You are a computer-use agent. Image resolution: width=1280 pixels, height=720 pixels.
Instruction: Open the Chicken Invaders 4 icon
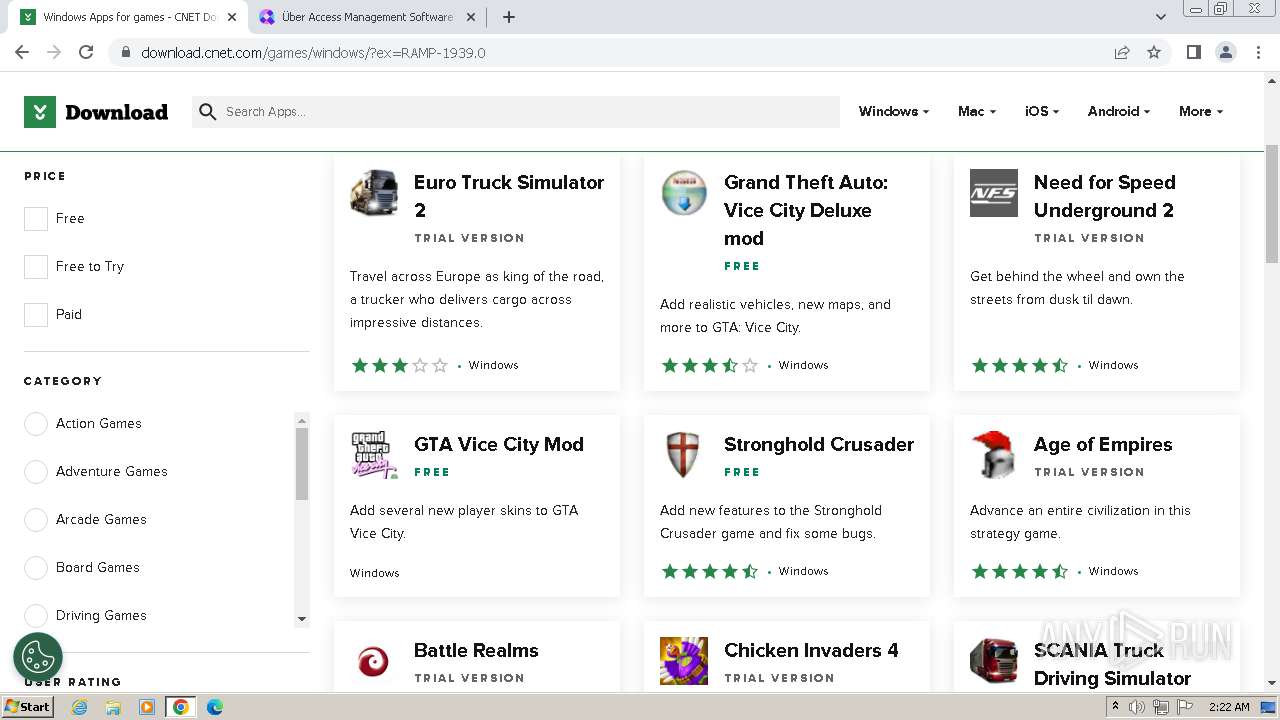coord(684,661)
